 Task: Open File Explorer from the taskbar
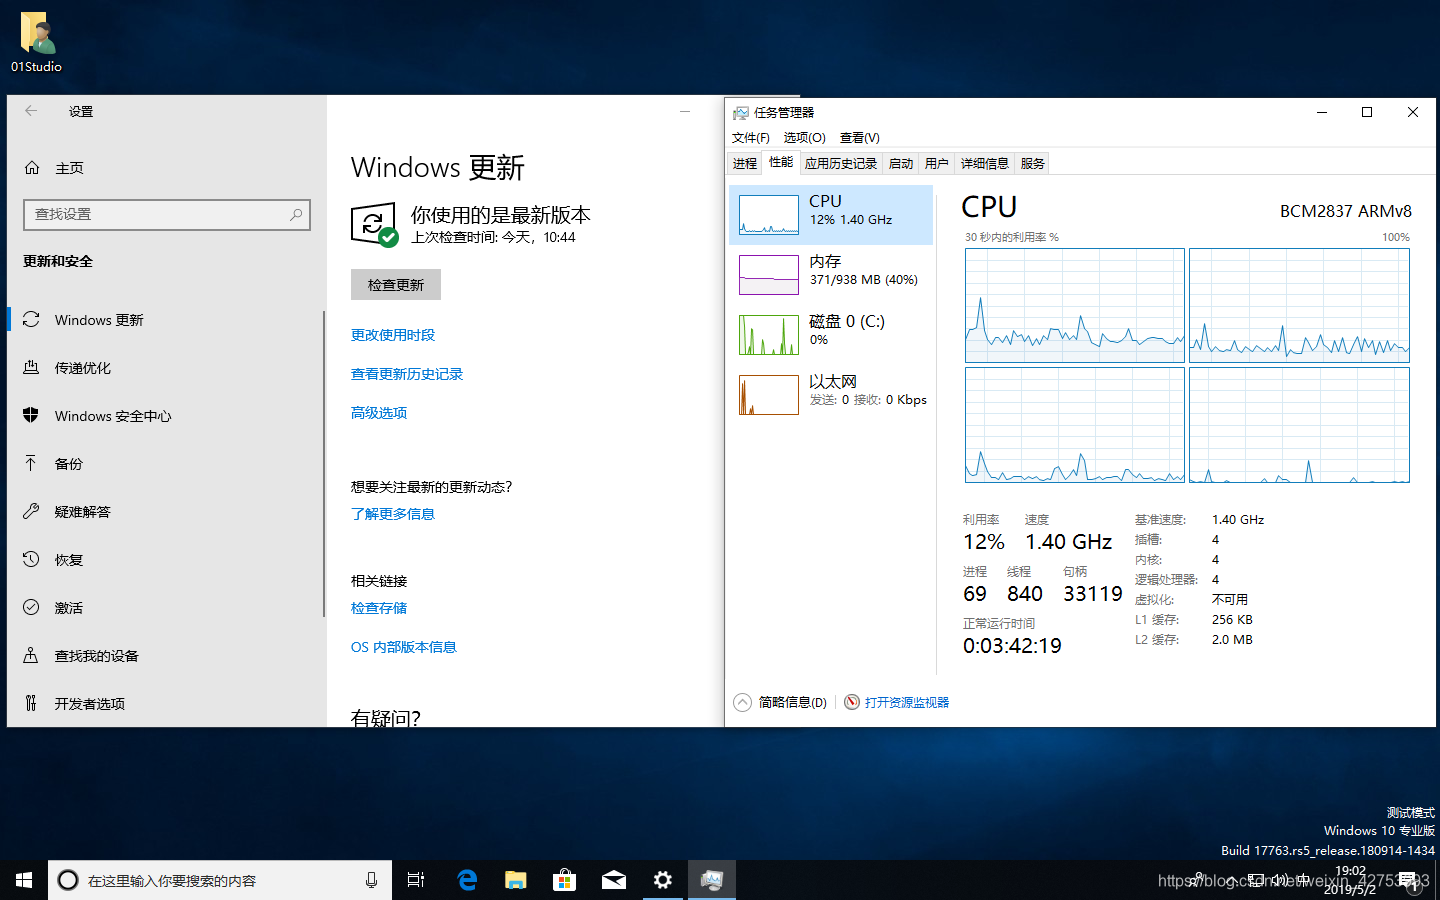click(515, 880)
